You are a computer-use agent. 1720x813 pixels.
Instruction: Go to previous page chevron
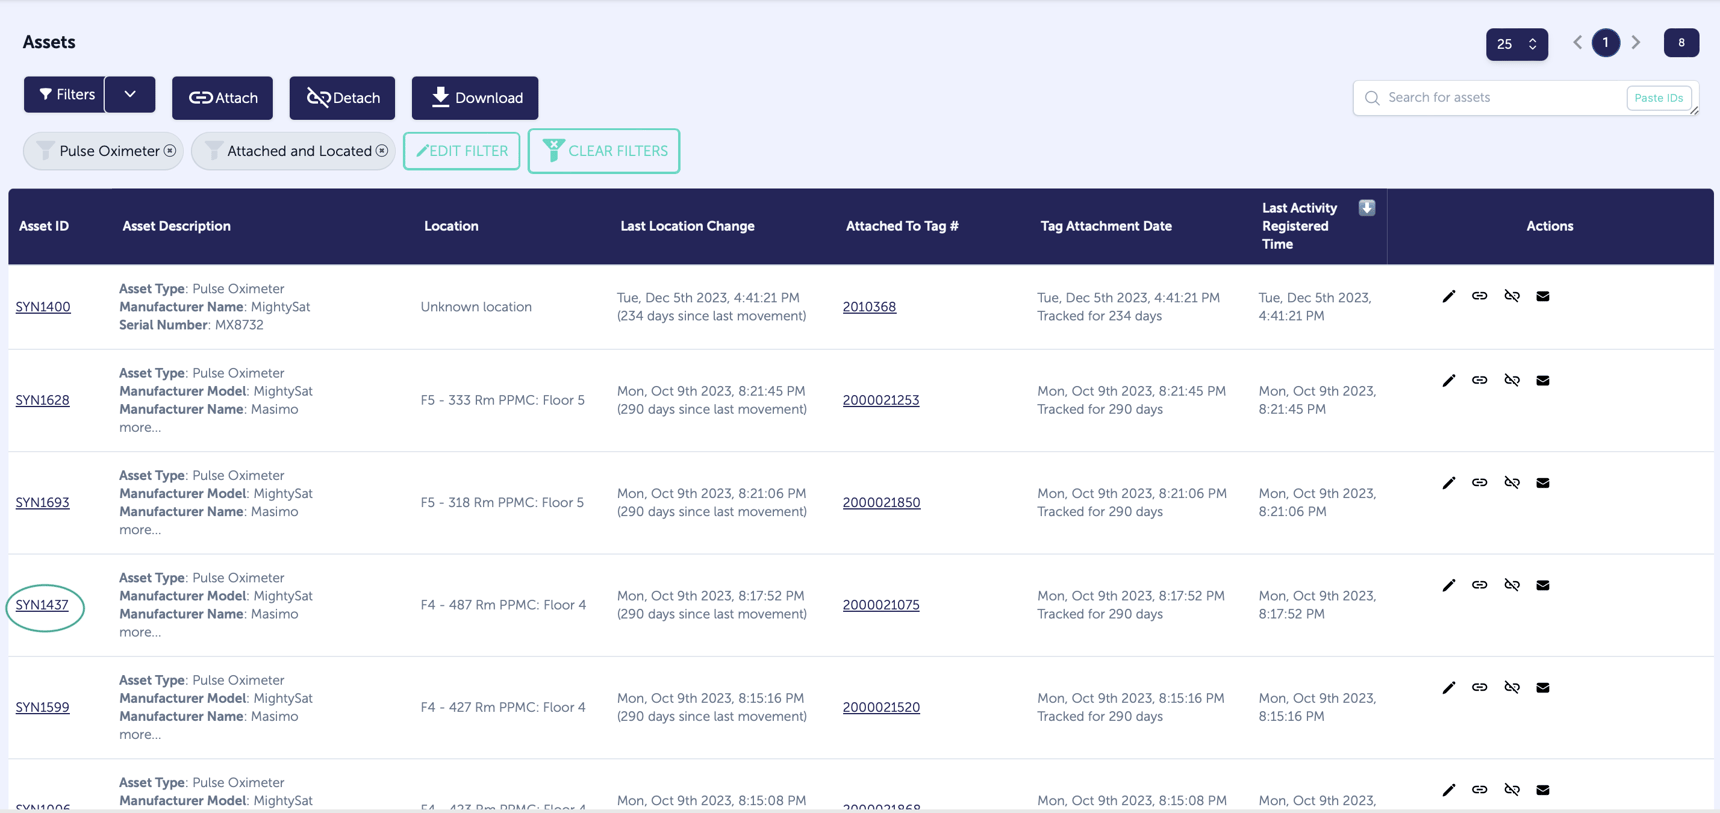pyautogui.click(x=1577, y=43)
